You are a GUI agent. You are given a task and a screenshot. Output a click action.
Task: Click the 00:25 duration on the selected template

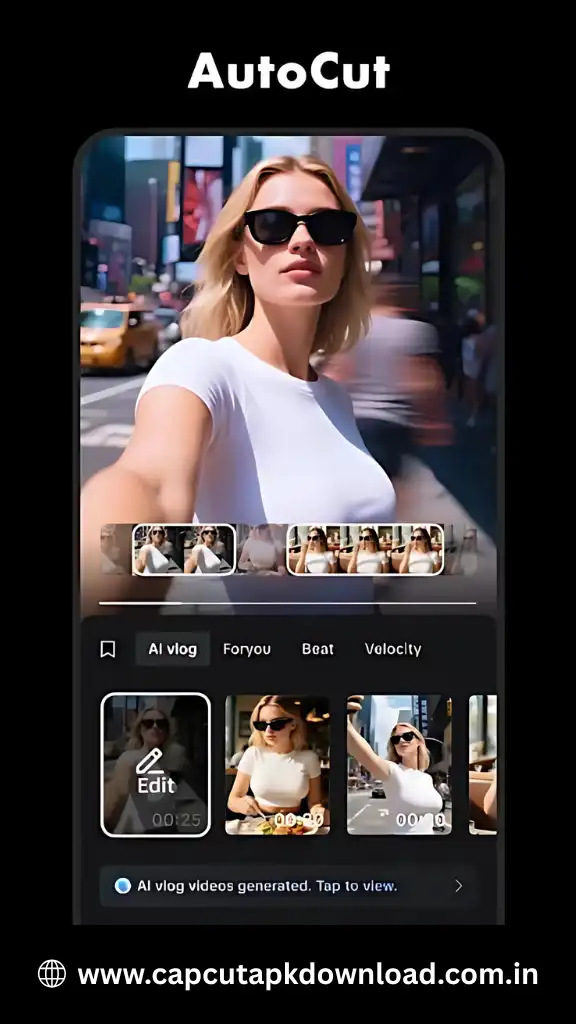[x=176, y=820]
